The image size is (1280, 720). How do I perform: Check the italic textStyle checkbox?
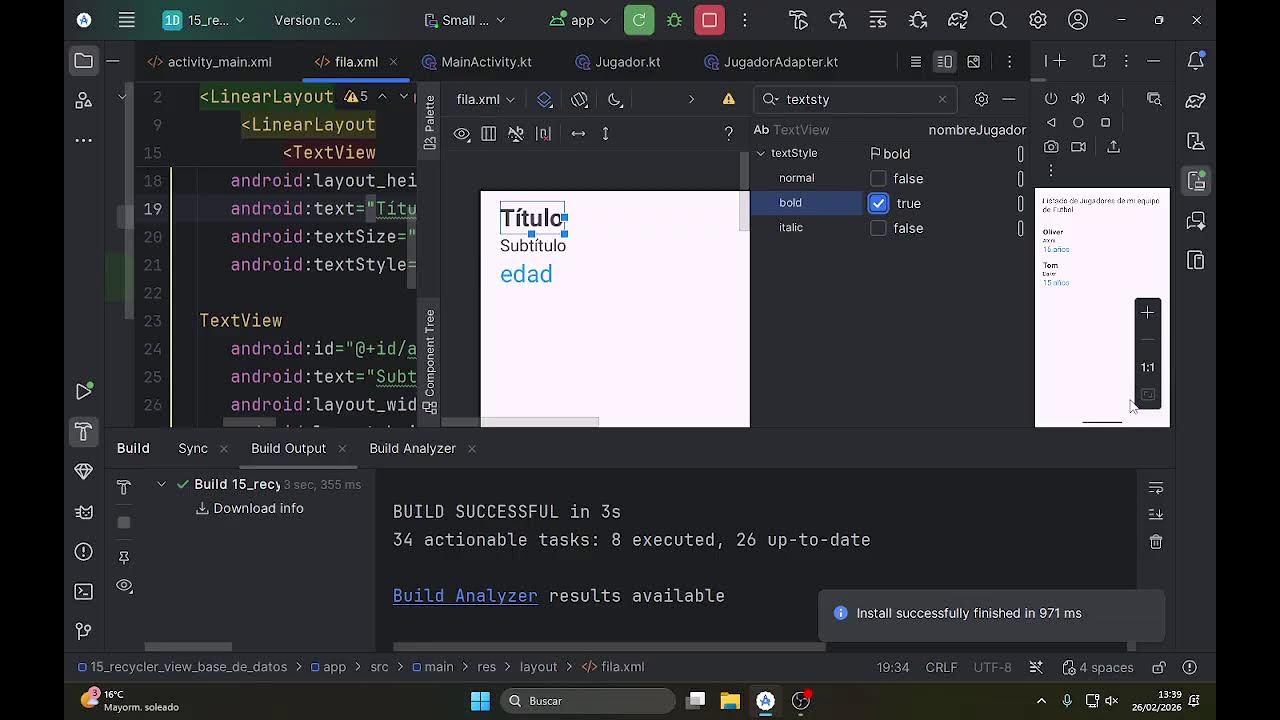[878, 228]
